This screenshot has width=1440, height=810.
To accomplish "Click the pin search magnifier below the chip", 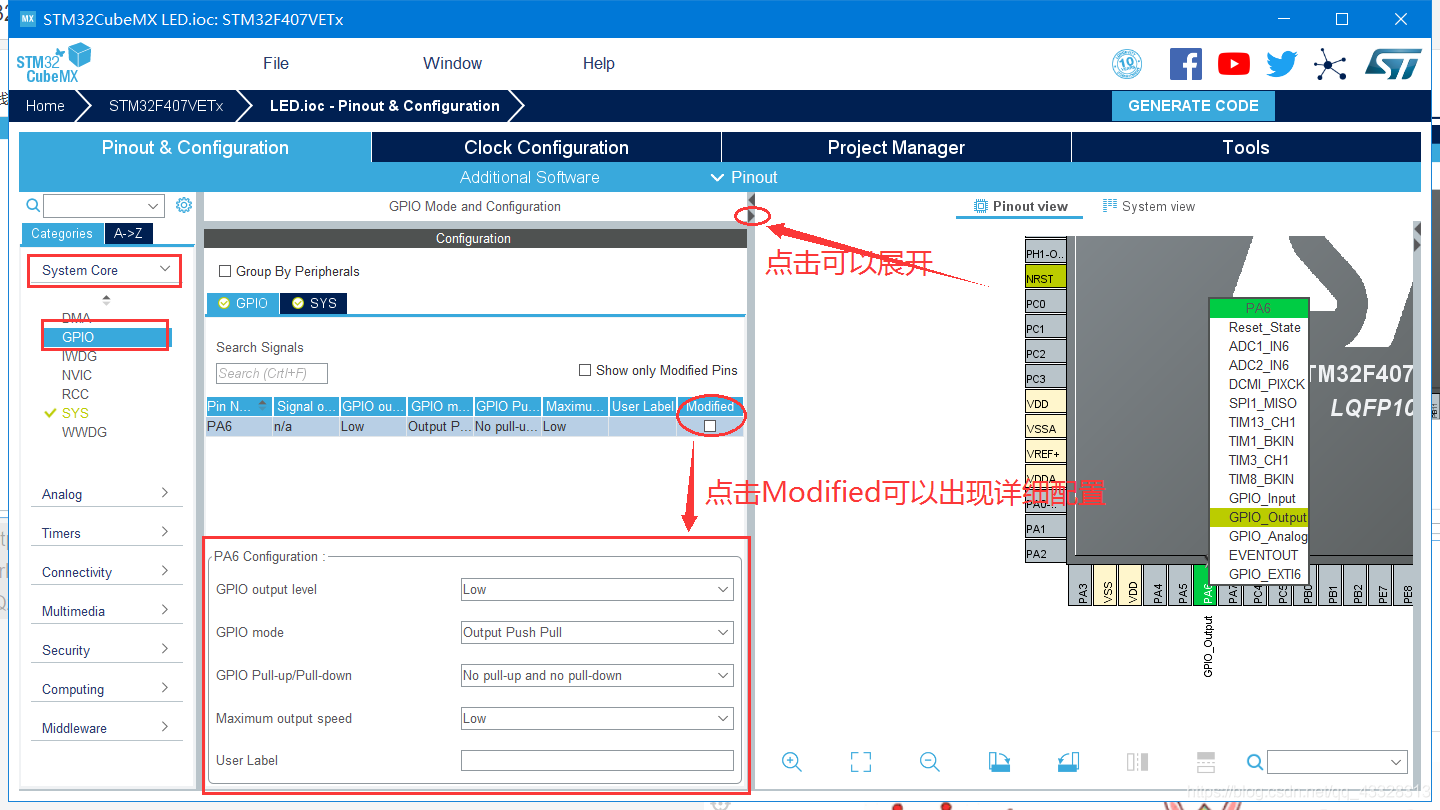I will 1255,762.
